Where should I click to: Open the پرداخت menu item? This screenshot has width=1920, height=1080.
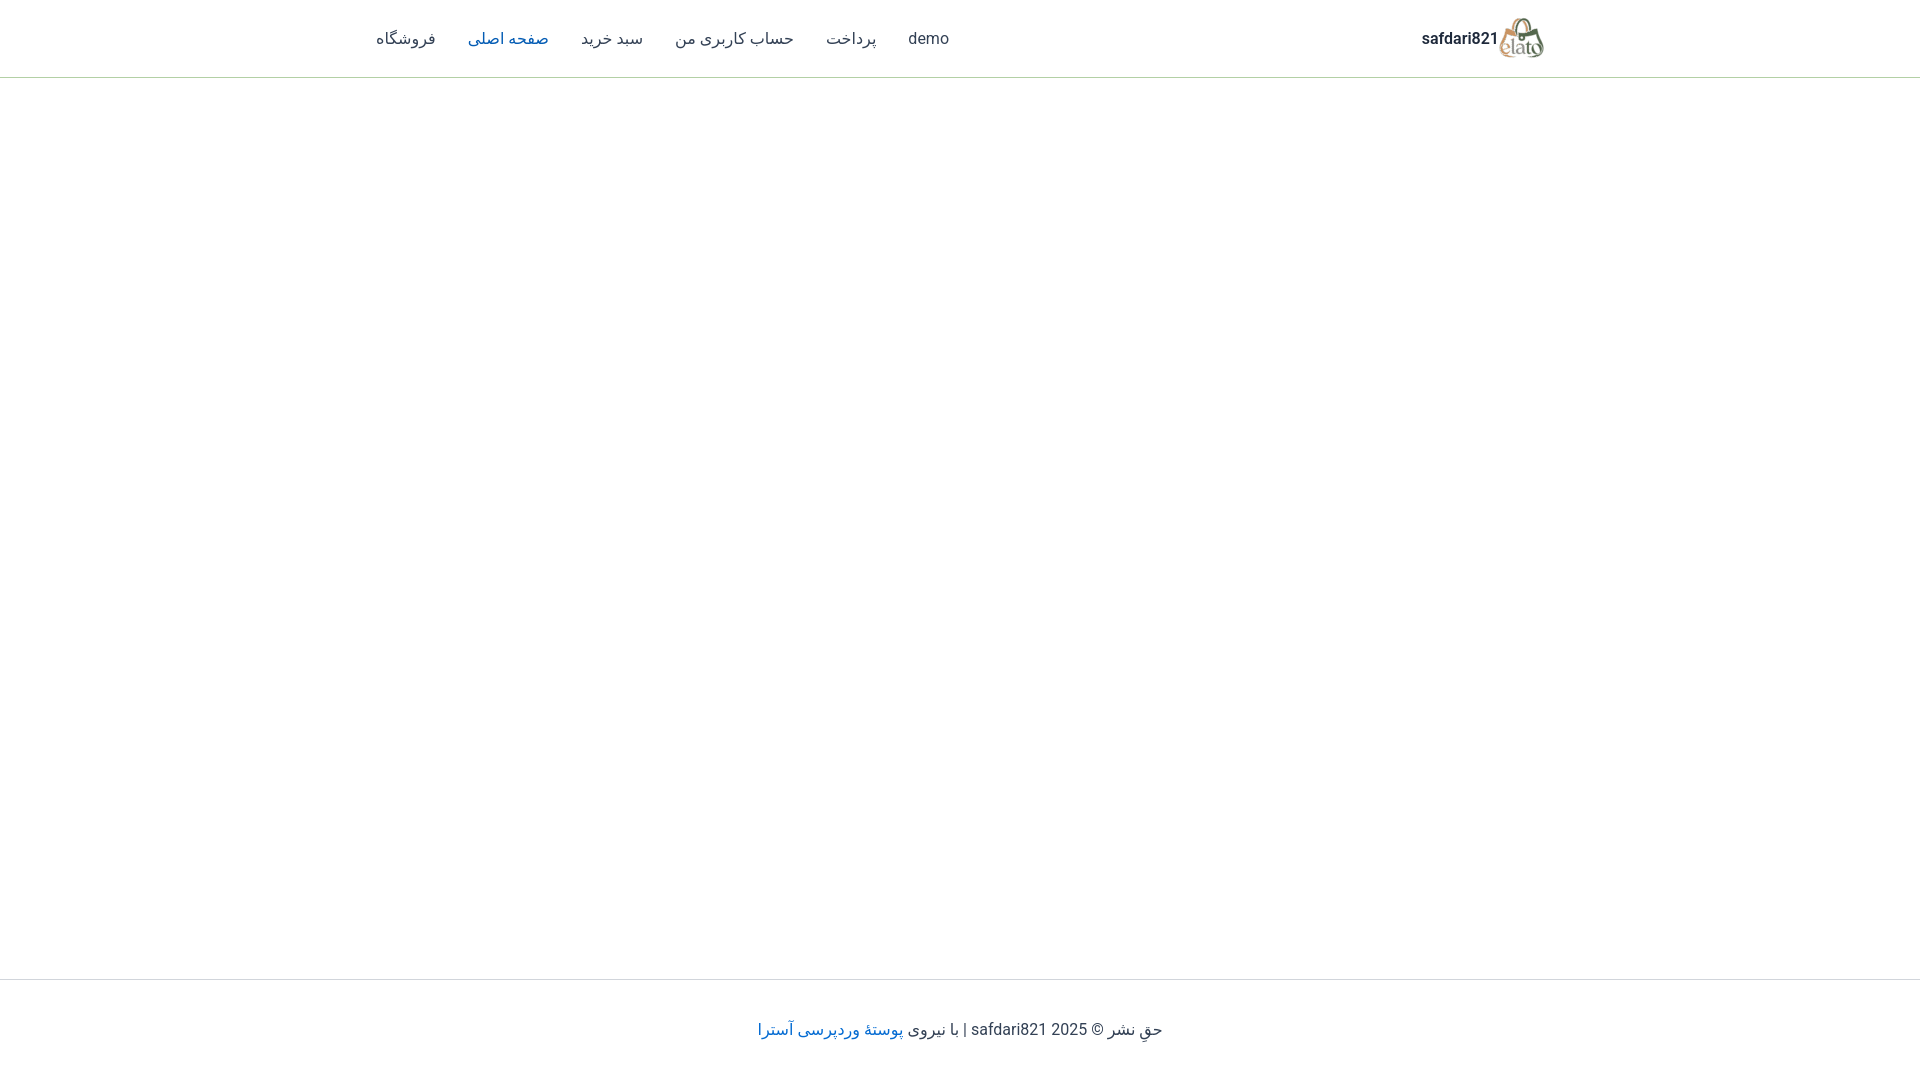(851, 39)
